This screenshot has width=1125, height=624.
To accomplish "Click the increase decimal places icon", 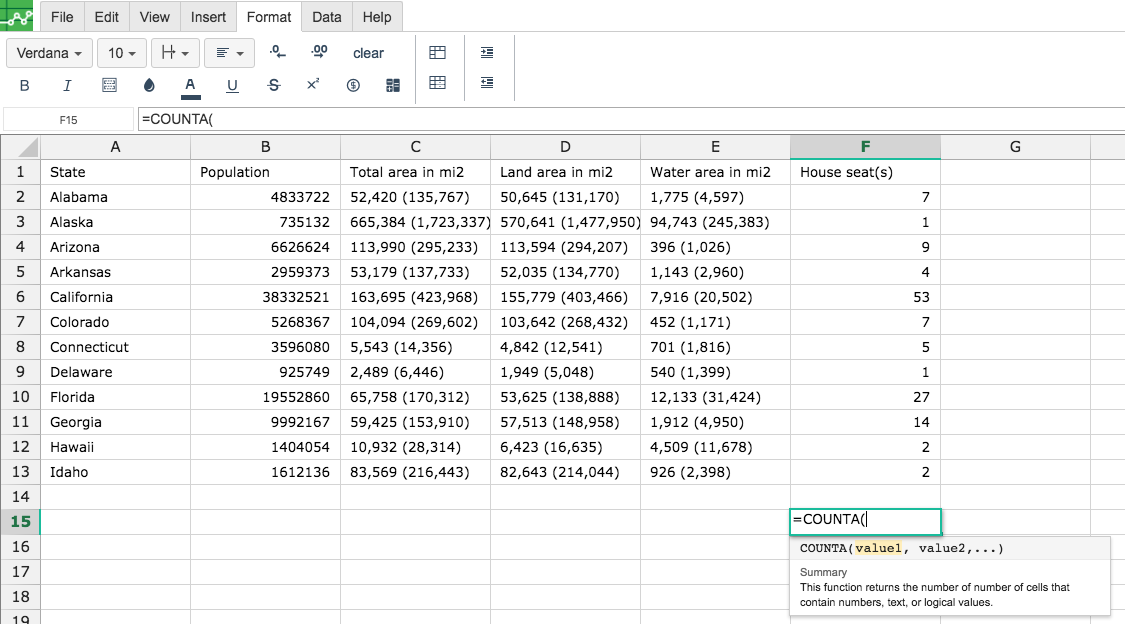I will click(x=319, y=52).
